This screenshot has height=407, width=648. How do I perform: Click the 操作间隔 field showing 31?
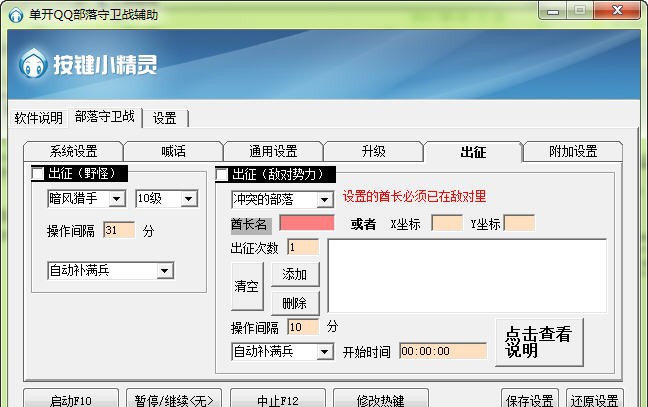(x=119, y=230)
